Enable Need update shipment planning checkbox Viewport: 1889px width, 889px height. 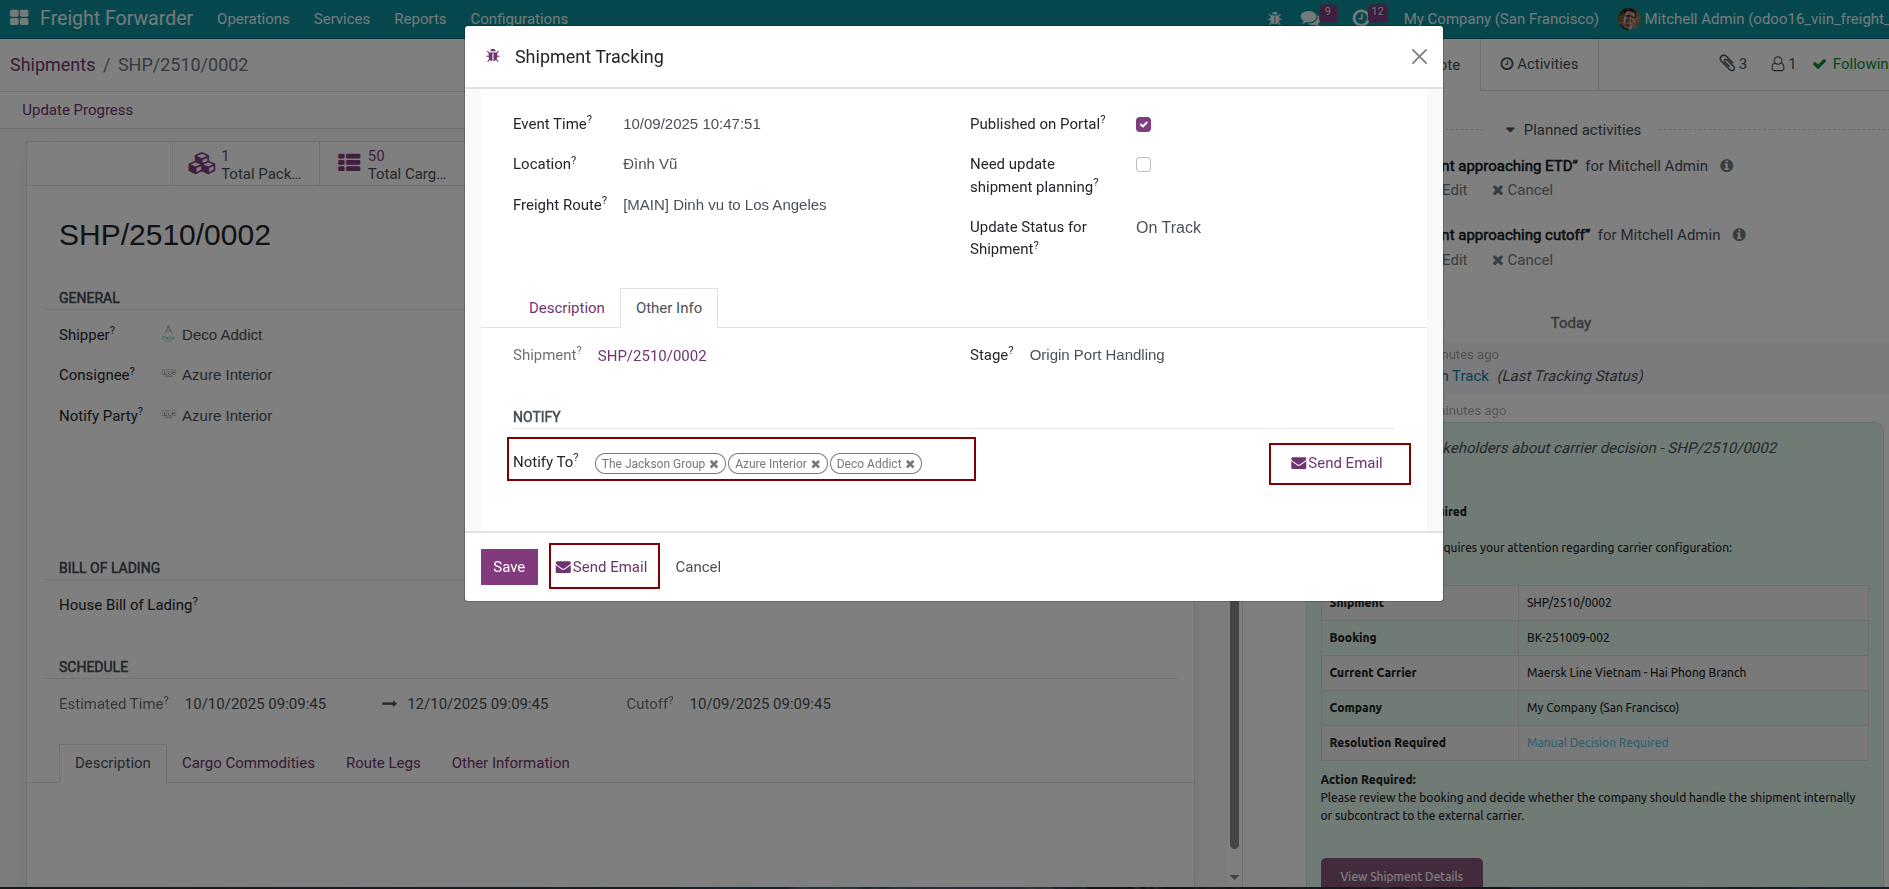(1143, 165)
